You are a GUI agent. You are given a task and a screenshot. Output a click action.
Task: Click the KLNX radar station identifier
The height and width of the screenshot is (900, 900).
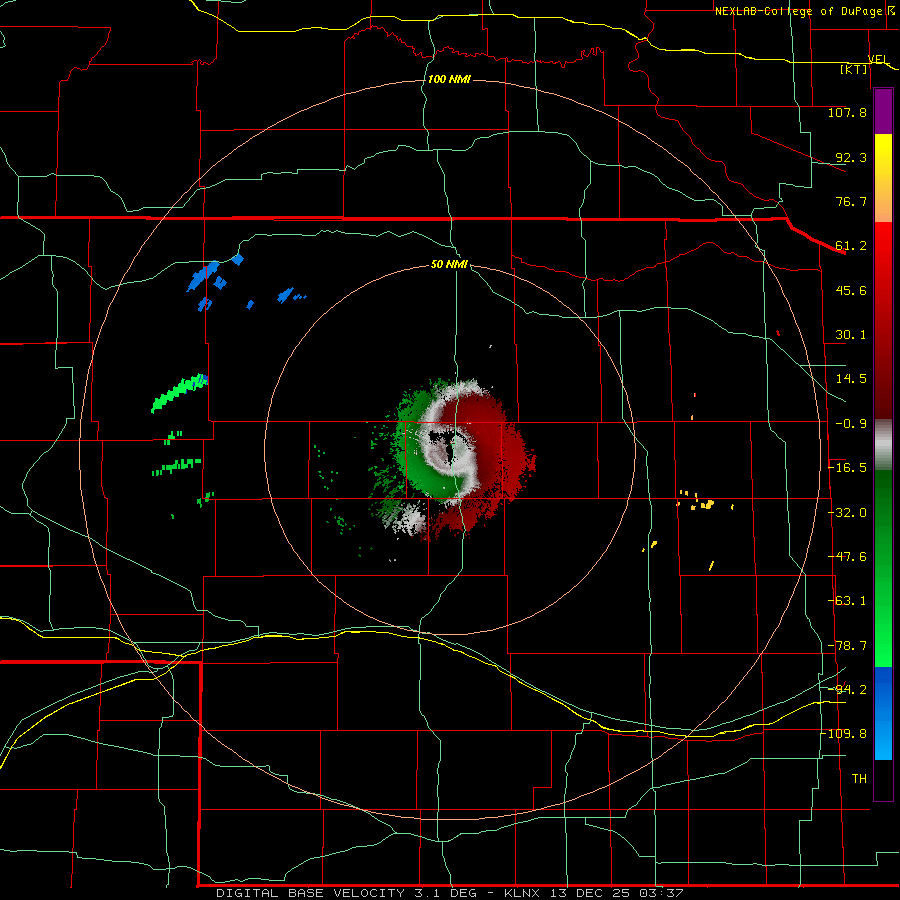pyautogui.click(x=522, y=893)
